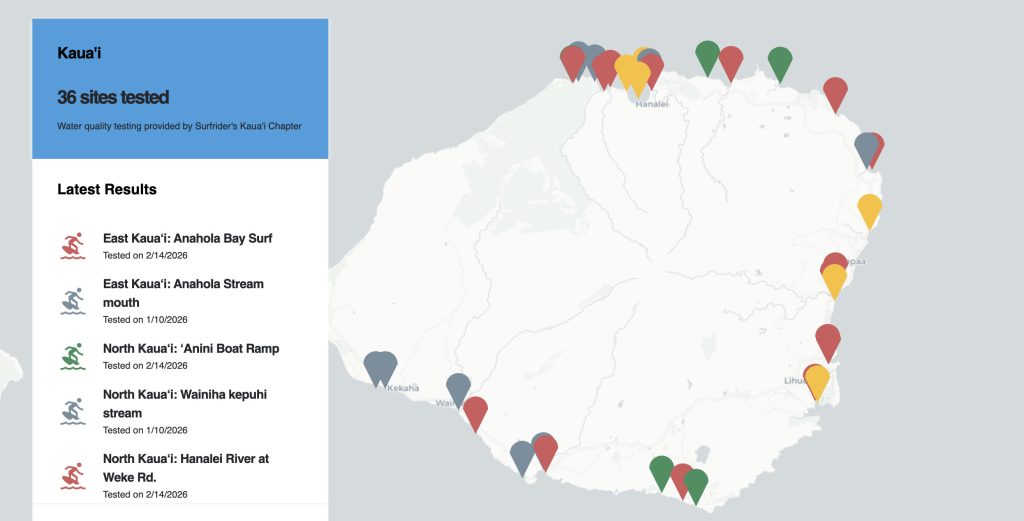Select the lone yellow pin on east coast
Image resolution: width=1024 pixels, height=521 pixels.
tap(869, 209)
